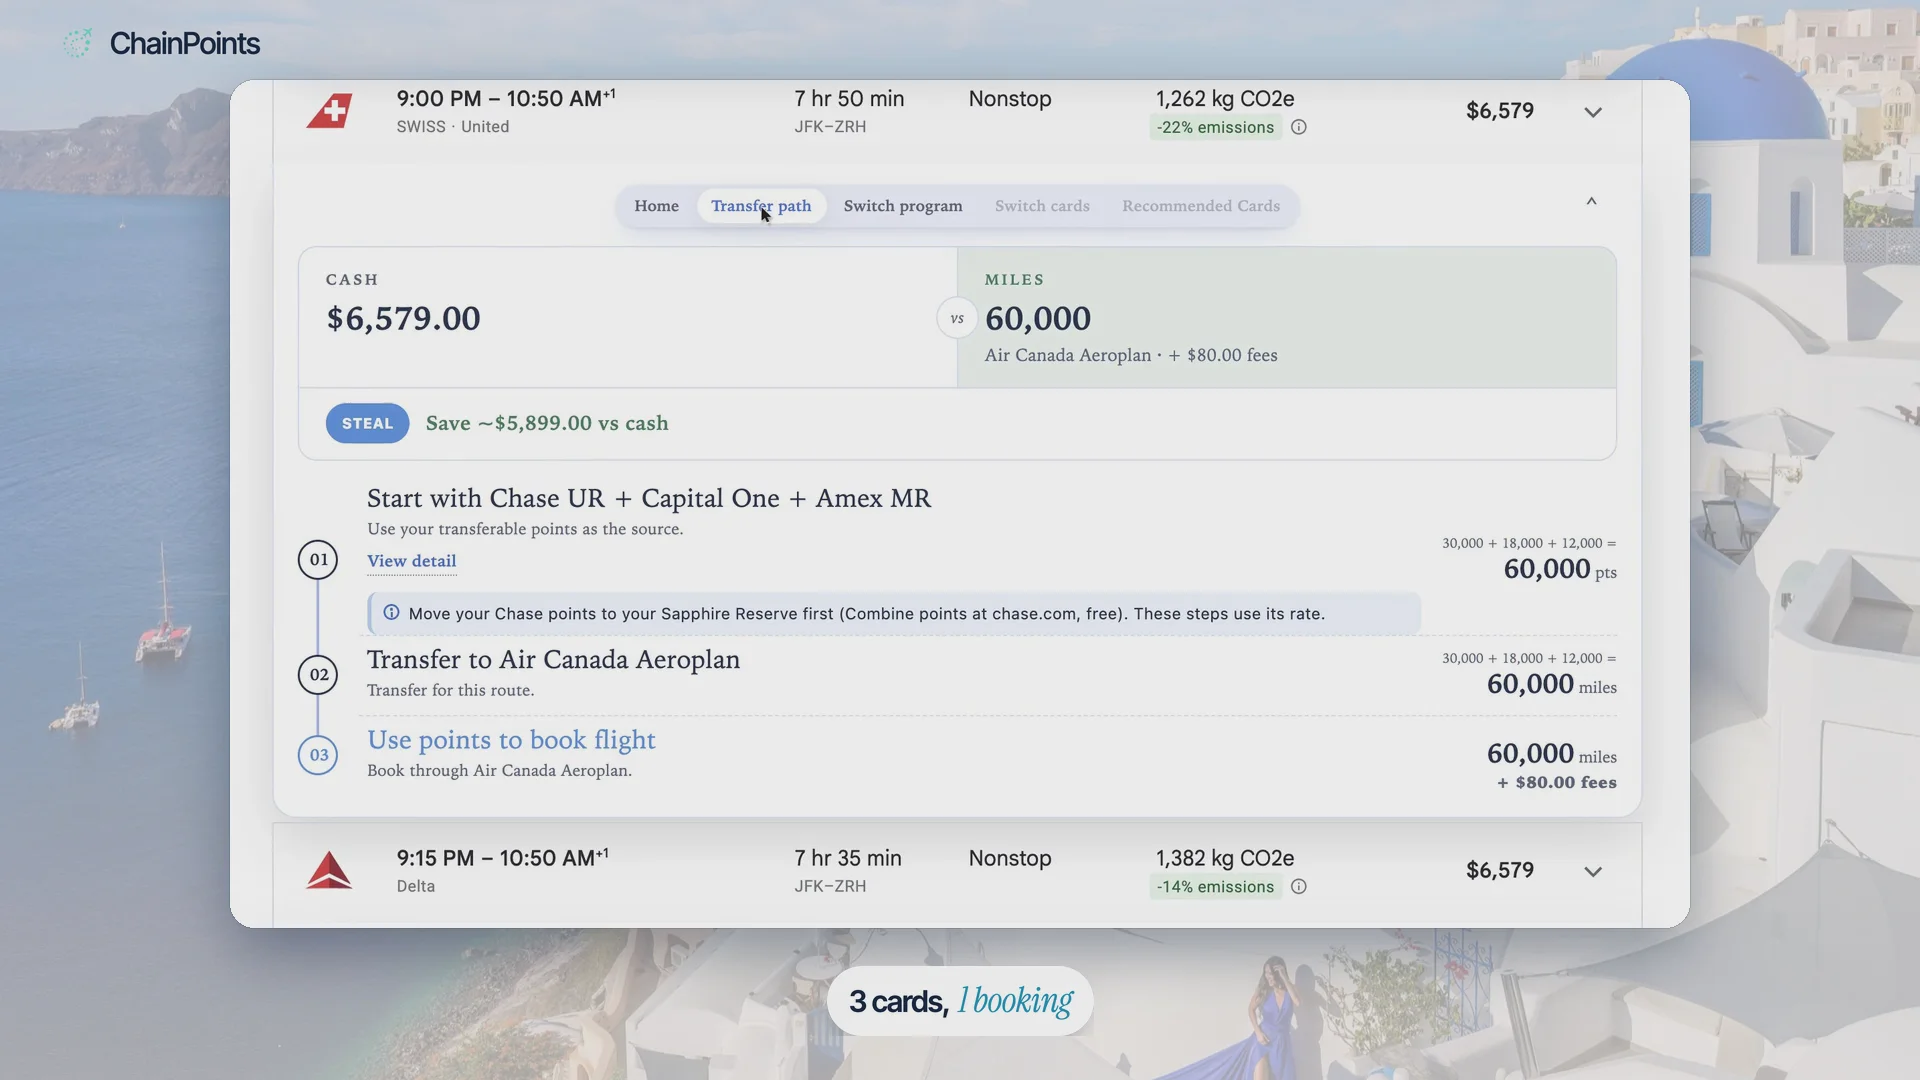Click Use points to book flight
This screenshot has height=1080, width=1920.
[511, 740]
